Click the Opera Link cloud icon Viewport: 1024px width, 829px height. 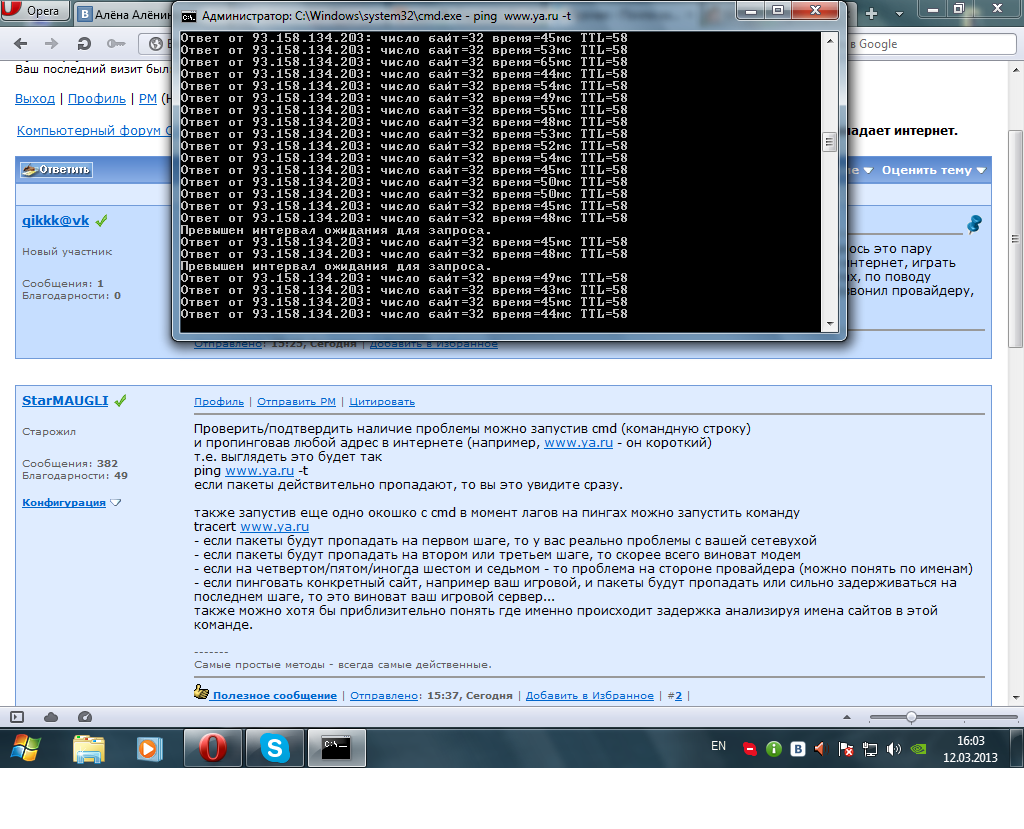pyautogui.click(x=51, y=717)
